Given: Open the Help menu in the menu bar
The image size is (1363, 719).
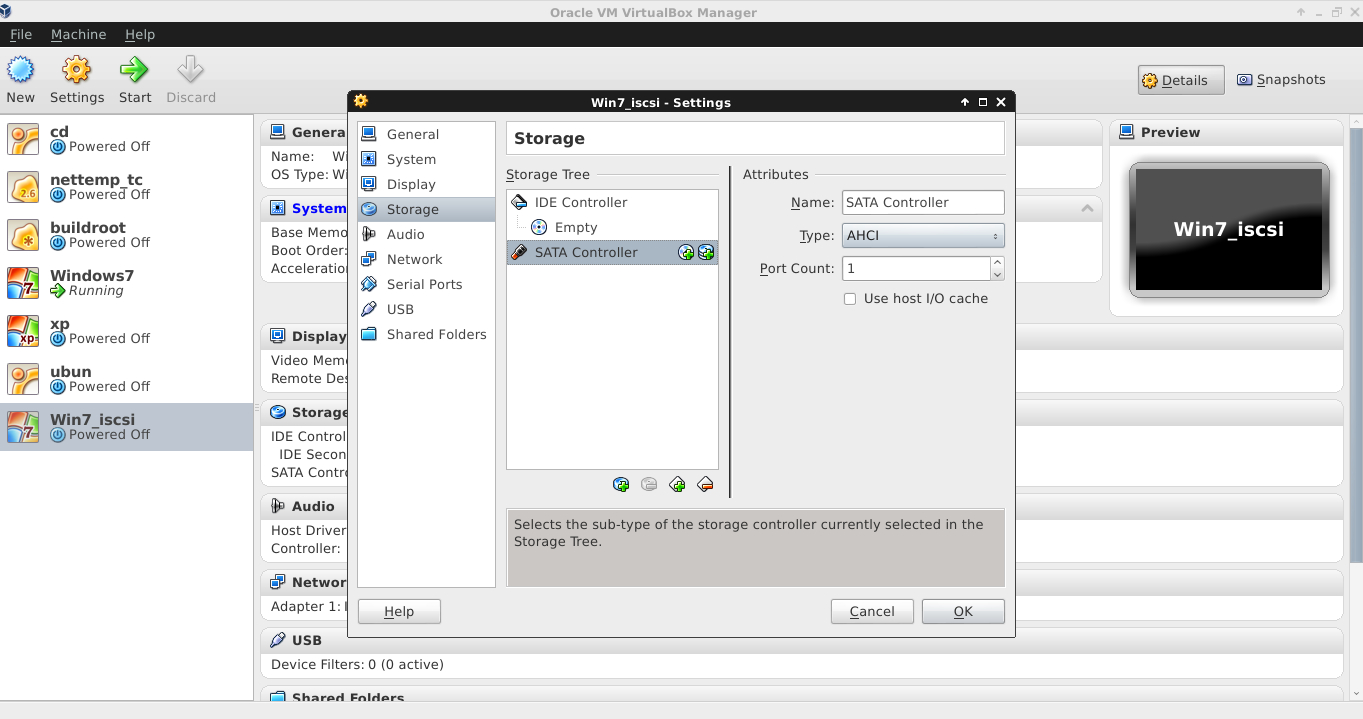Looking at the screenshot, I should tap(140, 34).
